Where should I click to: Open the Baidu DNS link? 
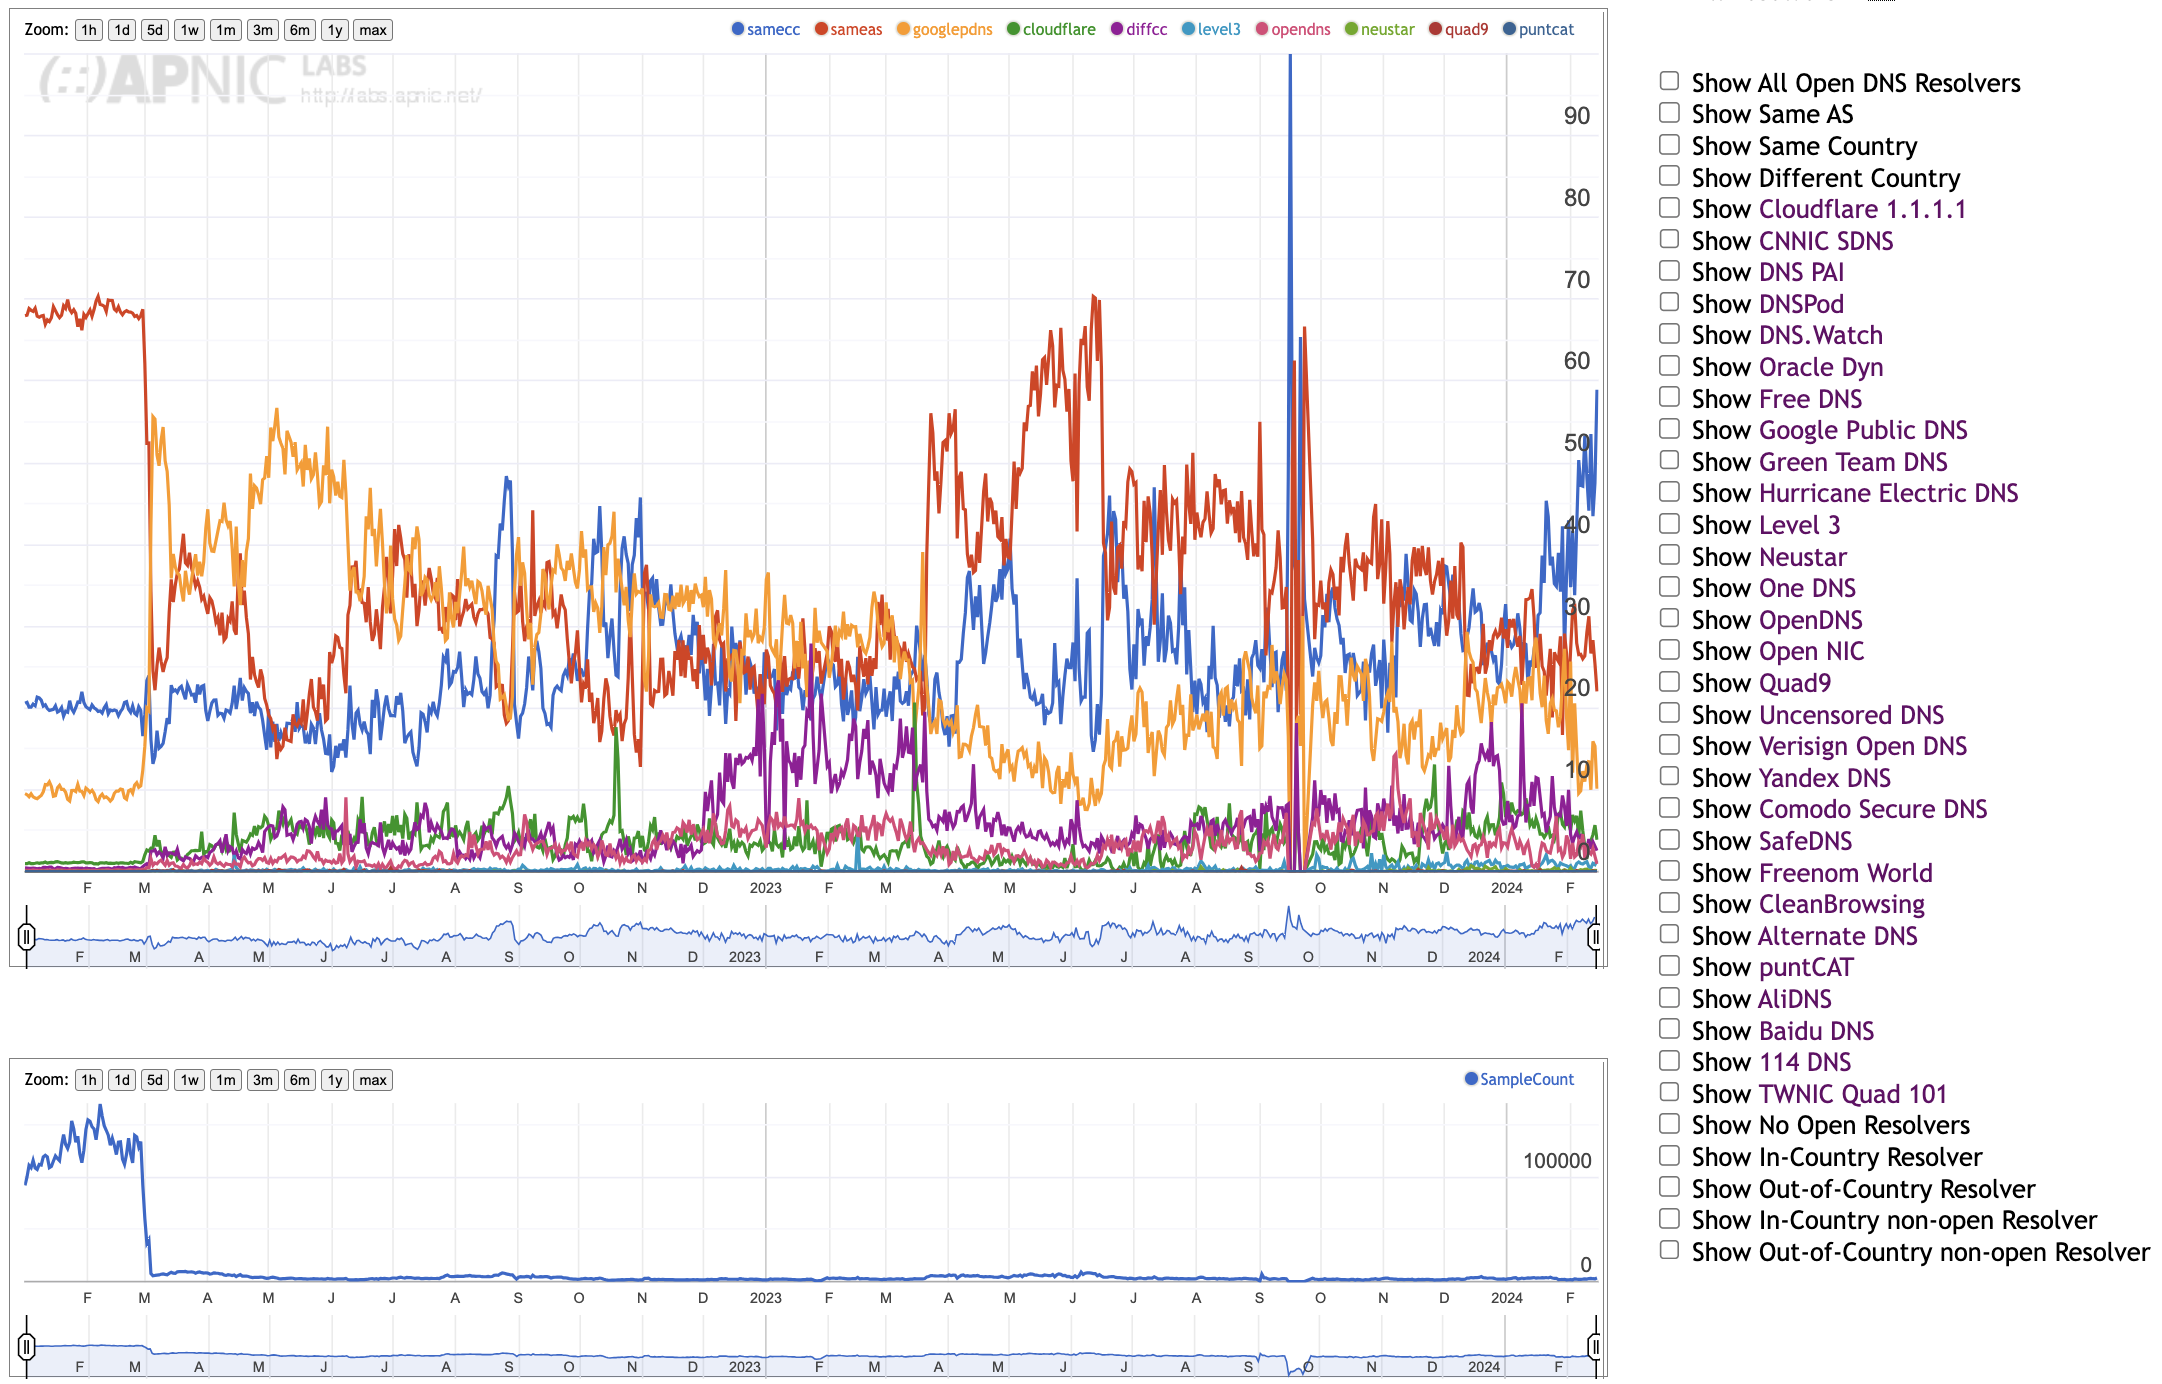(x=1816, y=1031)
